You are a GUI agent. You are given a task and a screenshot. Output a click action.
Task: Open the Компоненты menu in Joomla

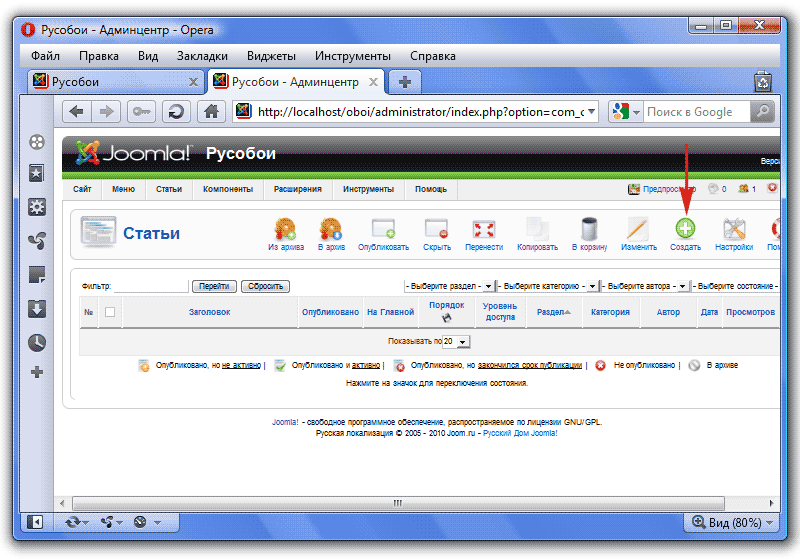point(227,189)
